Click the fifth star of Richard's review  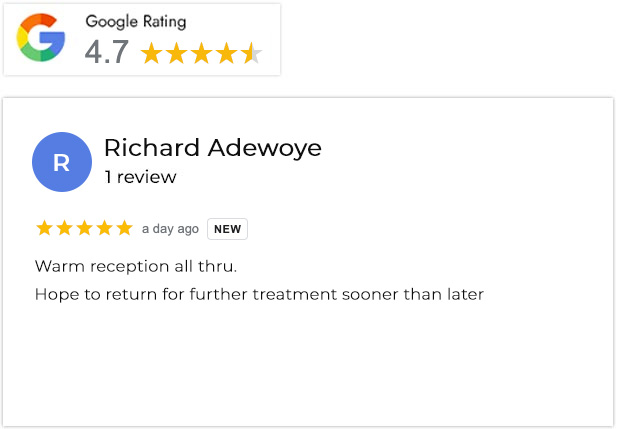[124, 228]
